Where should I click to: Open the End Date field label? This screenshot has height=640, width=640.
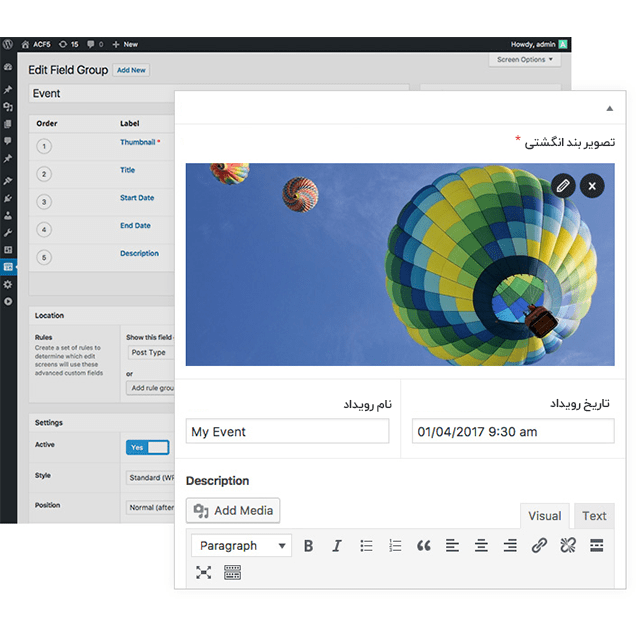point(135,225)
